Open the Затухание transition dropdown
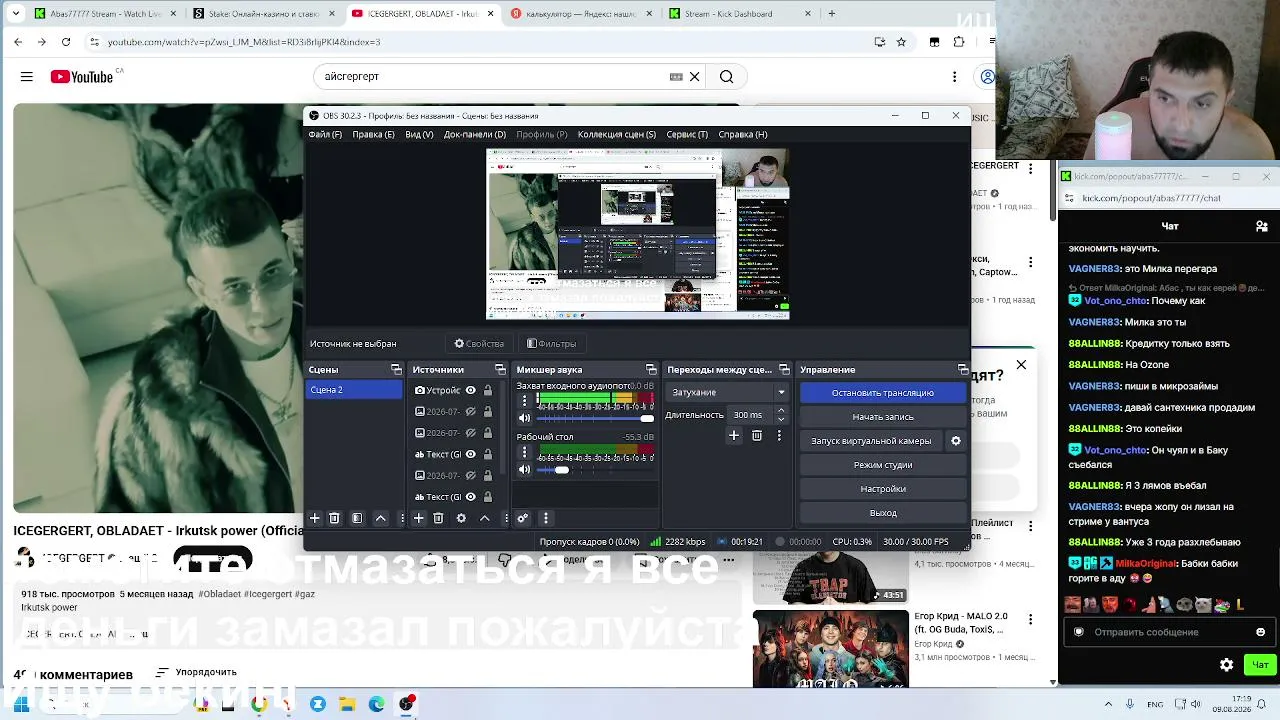Viewport: 1280px width, 720px height. click(728, 392)
